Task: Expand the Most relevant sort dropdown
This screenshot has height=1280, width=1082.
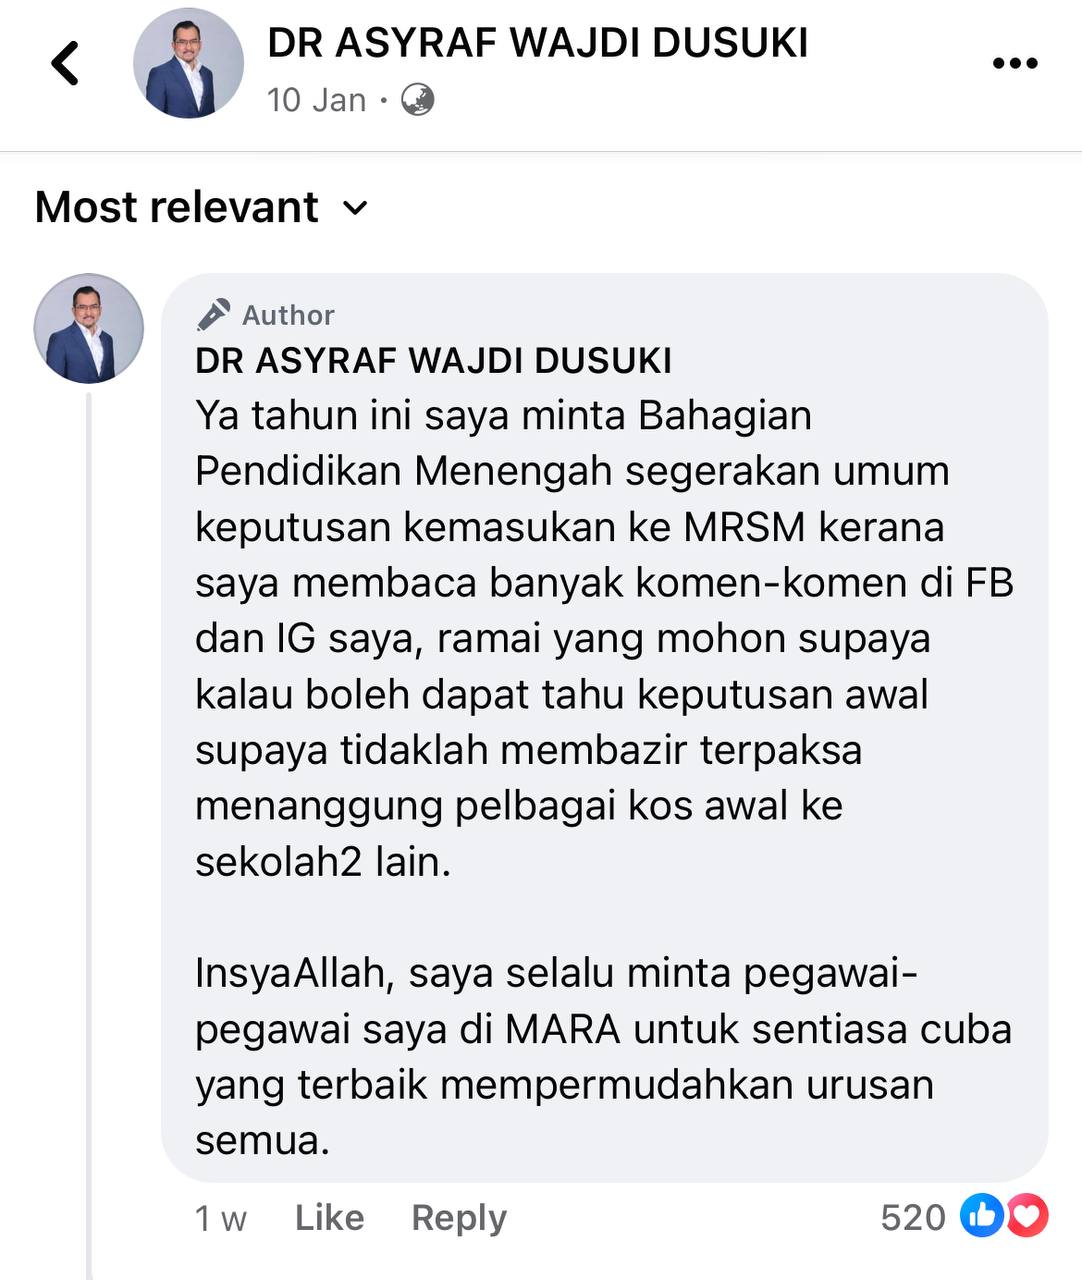Action: (201, 207)
